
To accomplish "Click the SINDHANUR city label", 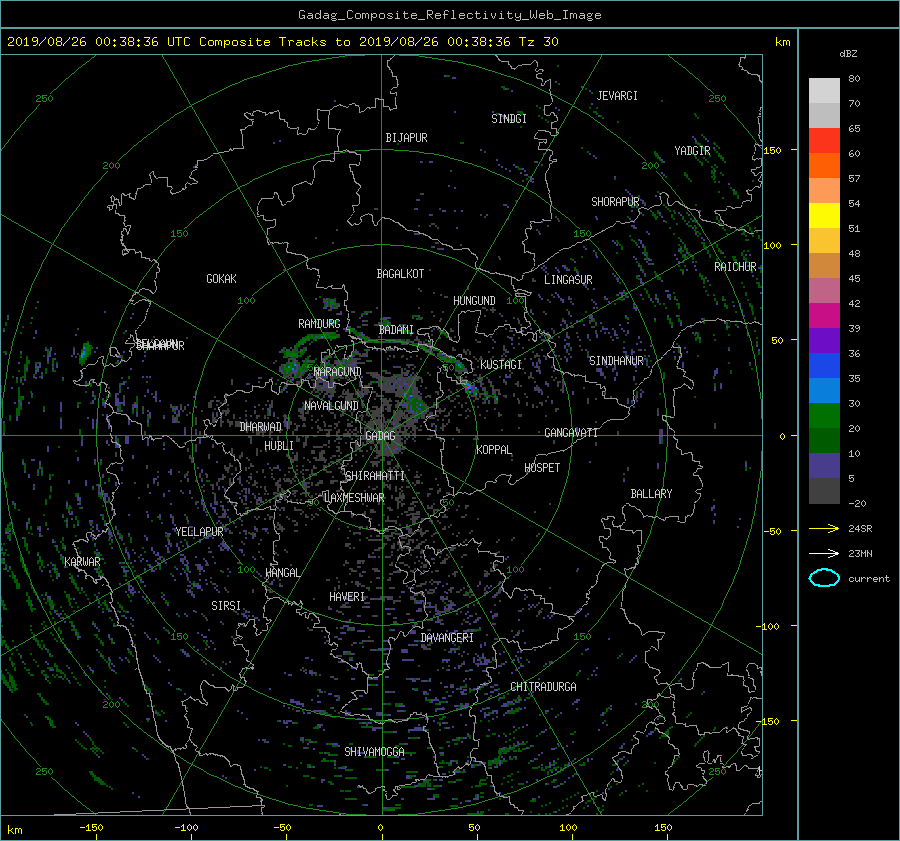I will click(x=616, y=361).
